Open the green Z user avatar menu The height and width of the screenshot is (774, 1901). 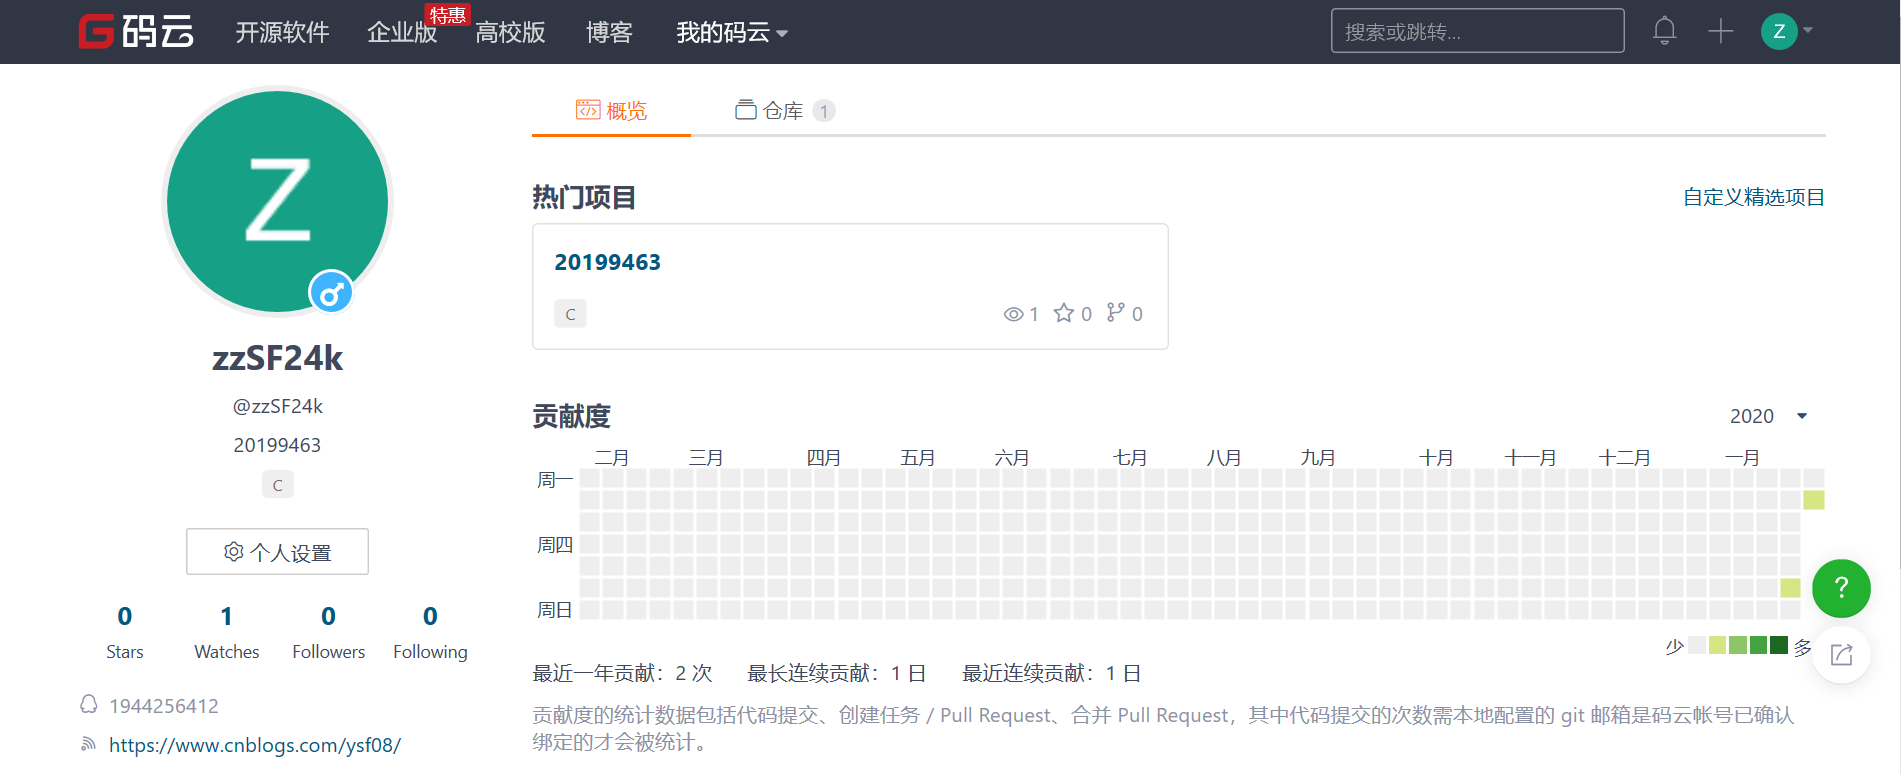click(1779, 31)
